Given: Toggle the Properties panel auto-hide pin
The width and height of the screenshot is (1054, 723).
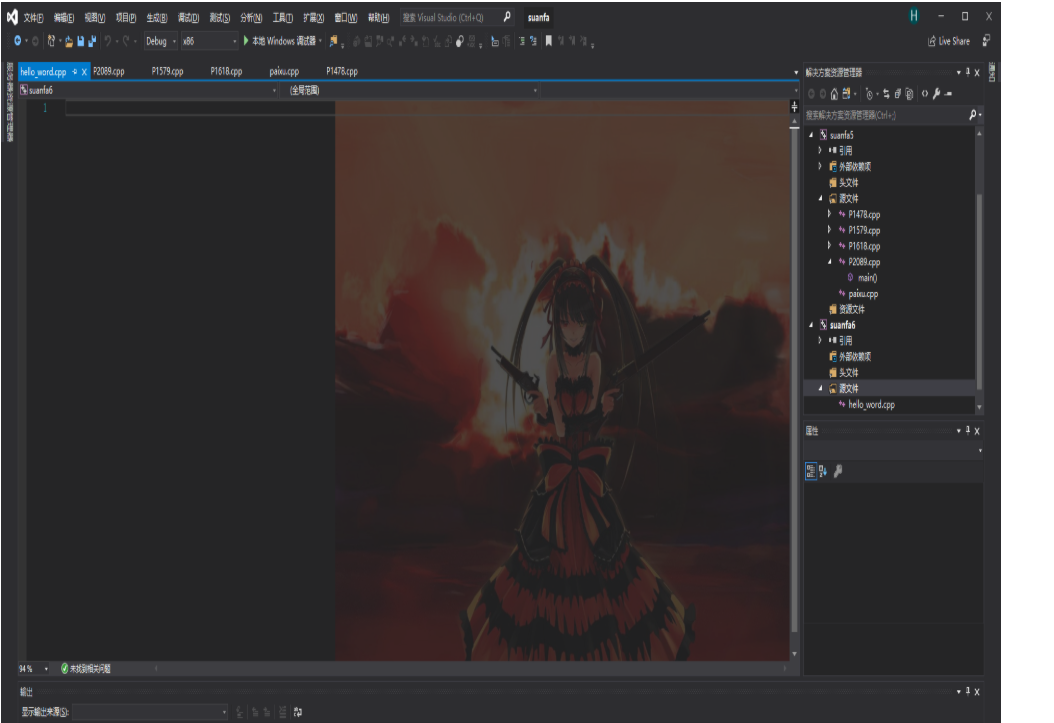Looking at the screenshot, I should [x=968, y=430].
